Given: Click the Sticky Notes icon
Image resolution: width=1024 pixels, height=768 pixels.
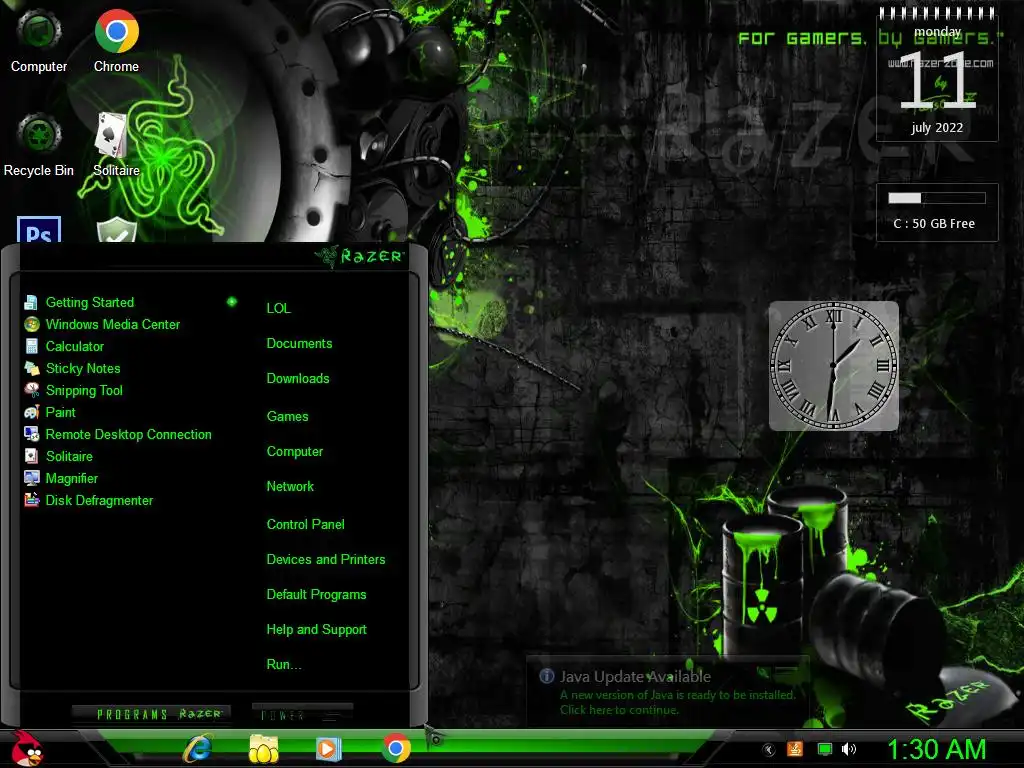Looking at the screenshot, I should [x=31, y=368].
